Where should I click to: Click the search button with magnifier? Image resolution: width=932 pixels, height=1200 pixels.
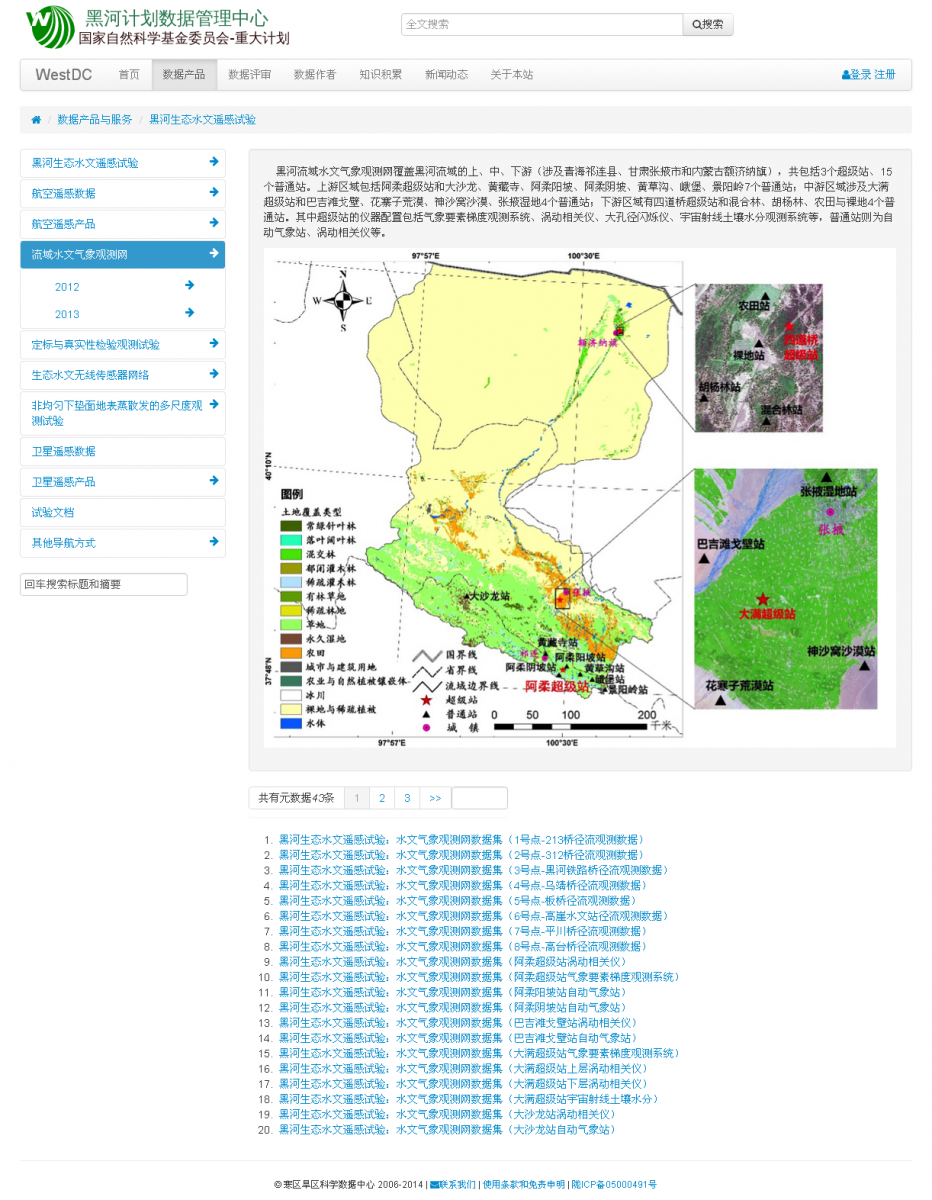(708, 25)
